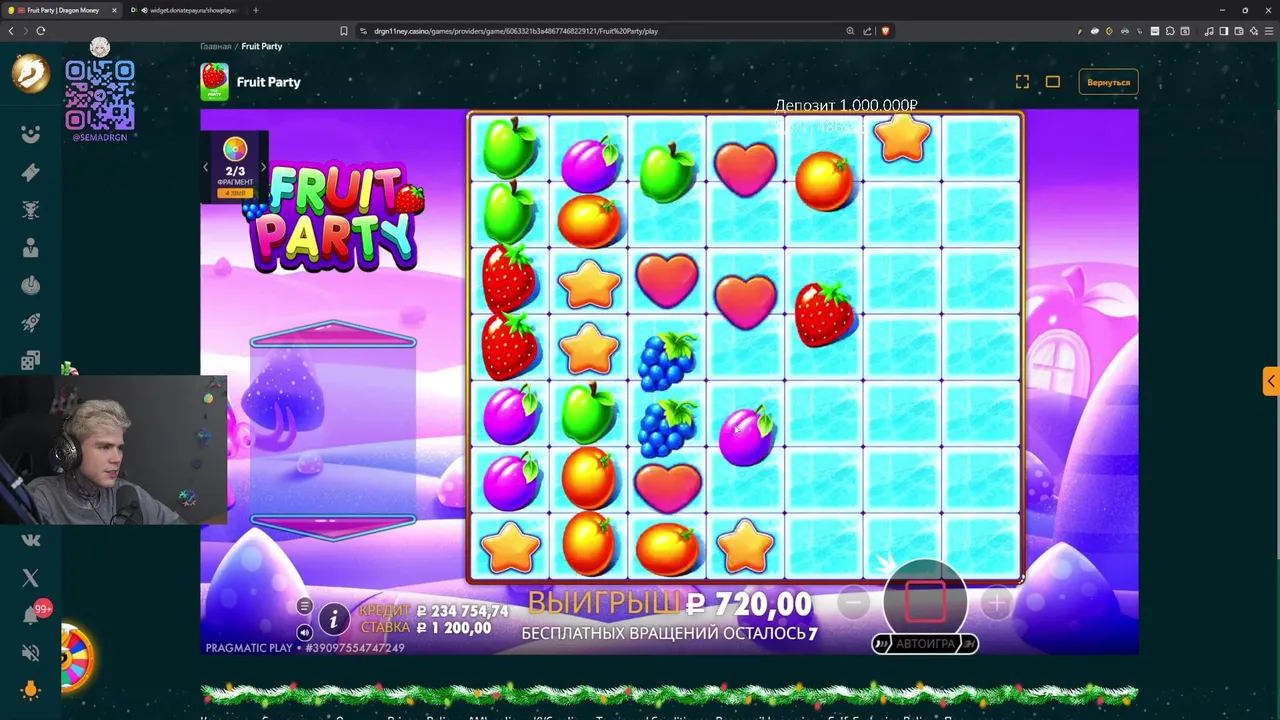The image size is (1280, 720).
Task: Click the Вернуться button
Action: point(1108,82)
